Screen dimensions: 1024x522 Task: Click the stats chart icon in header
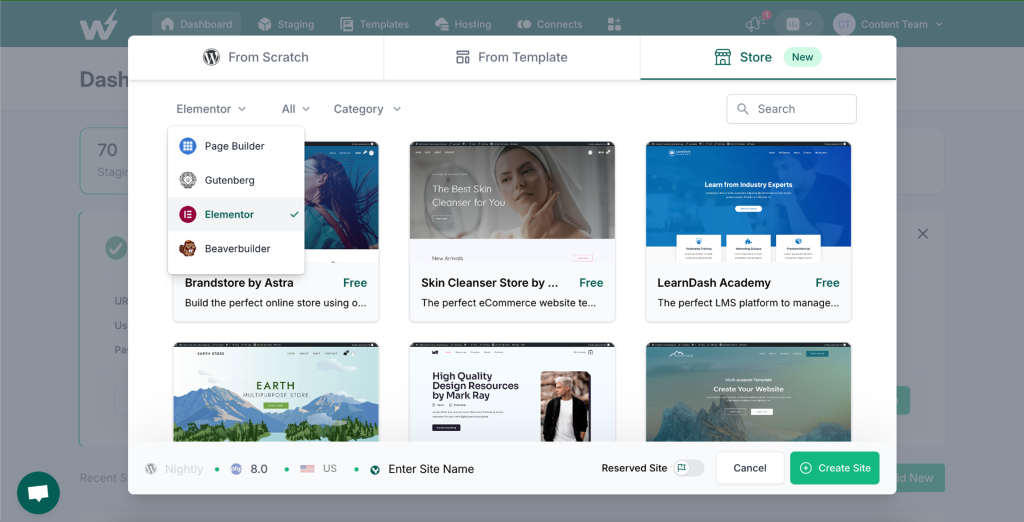coord(793,24)
